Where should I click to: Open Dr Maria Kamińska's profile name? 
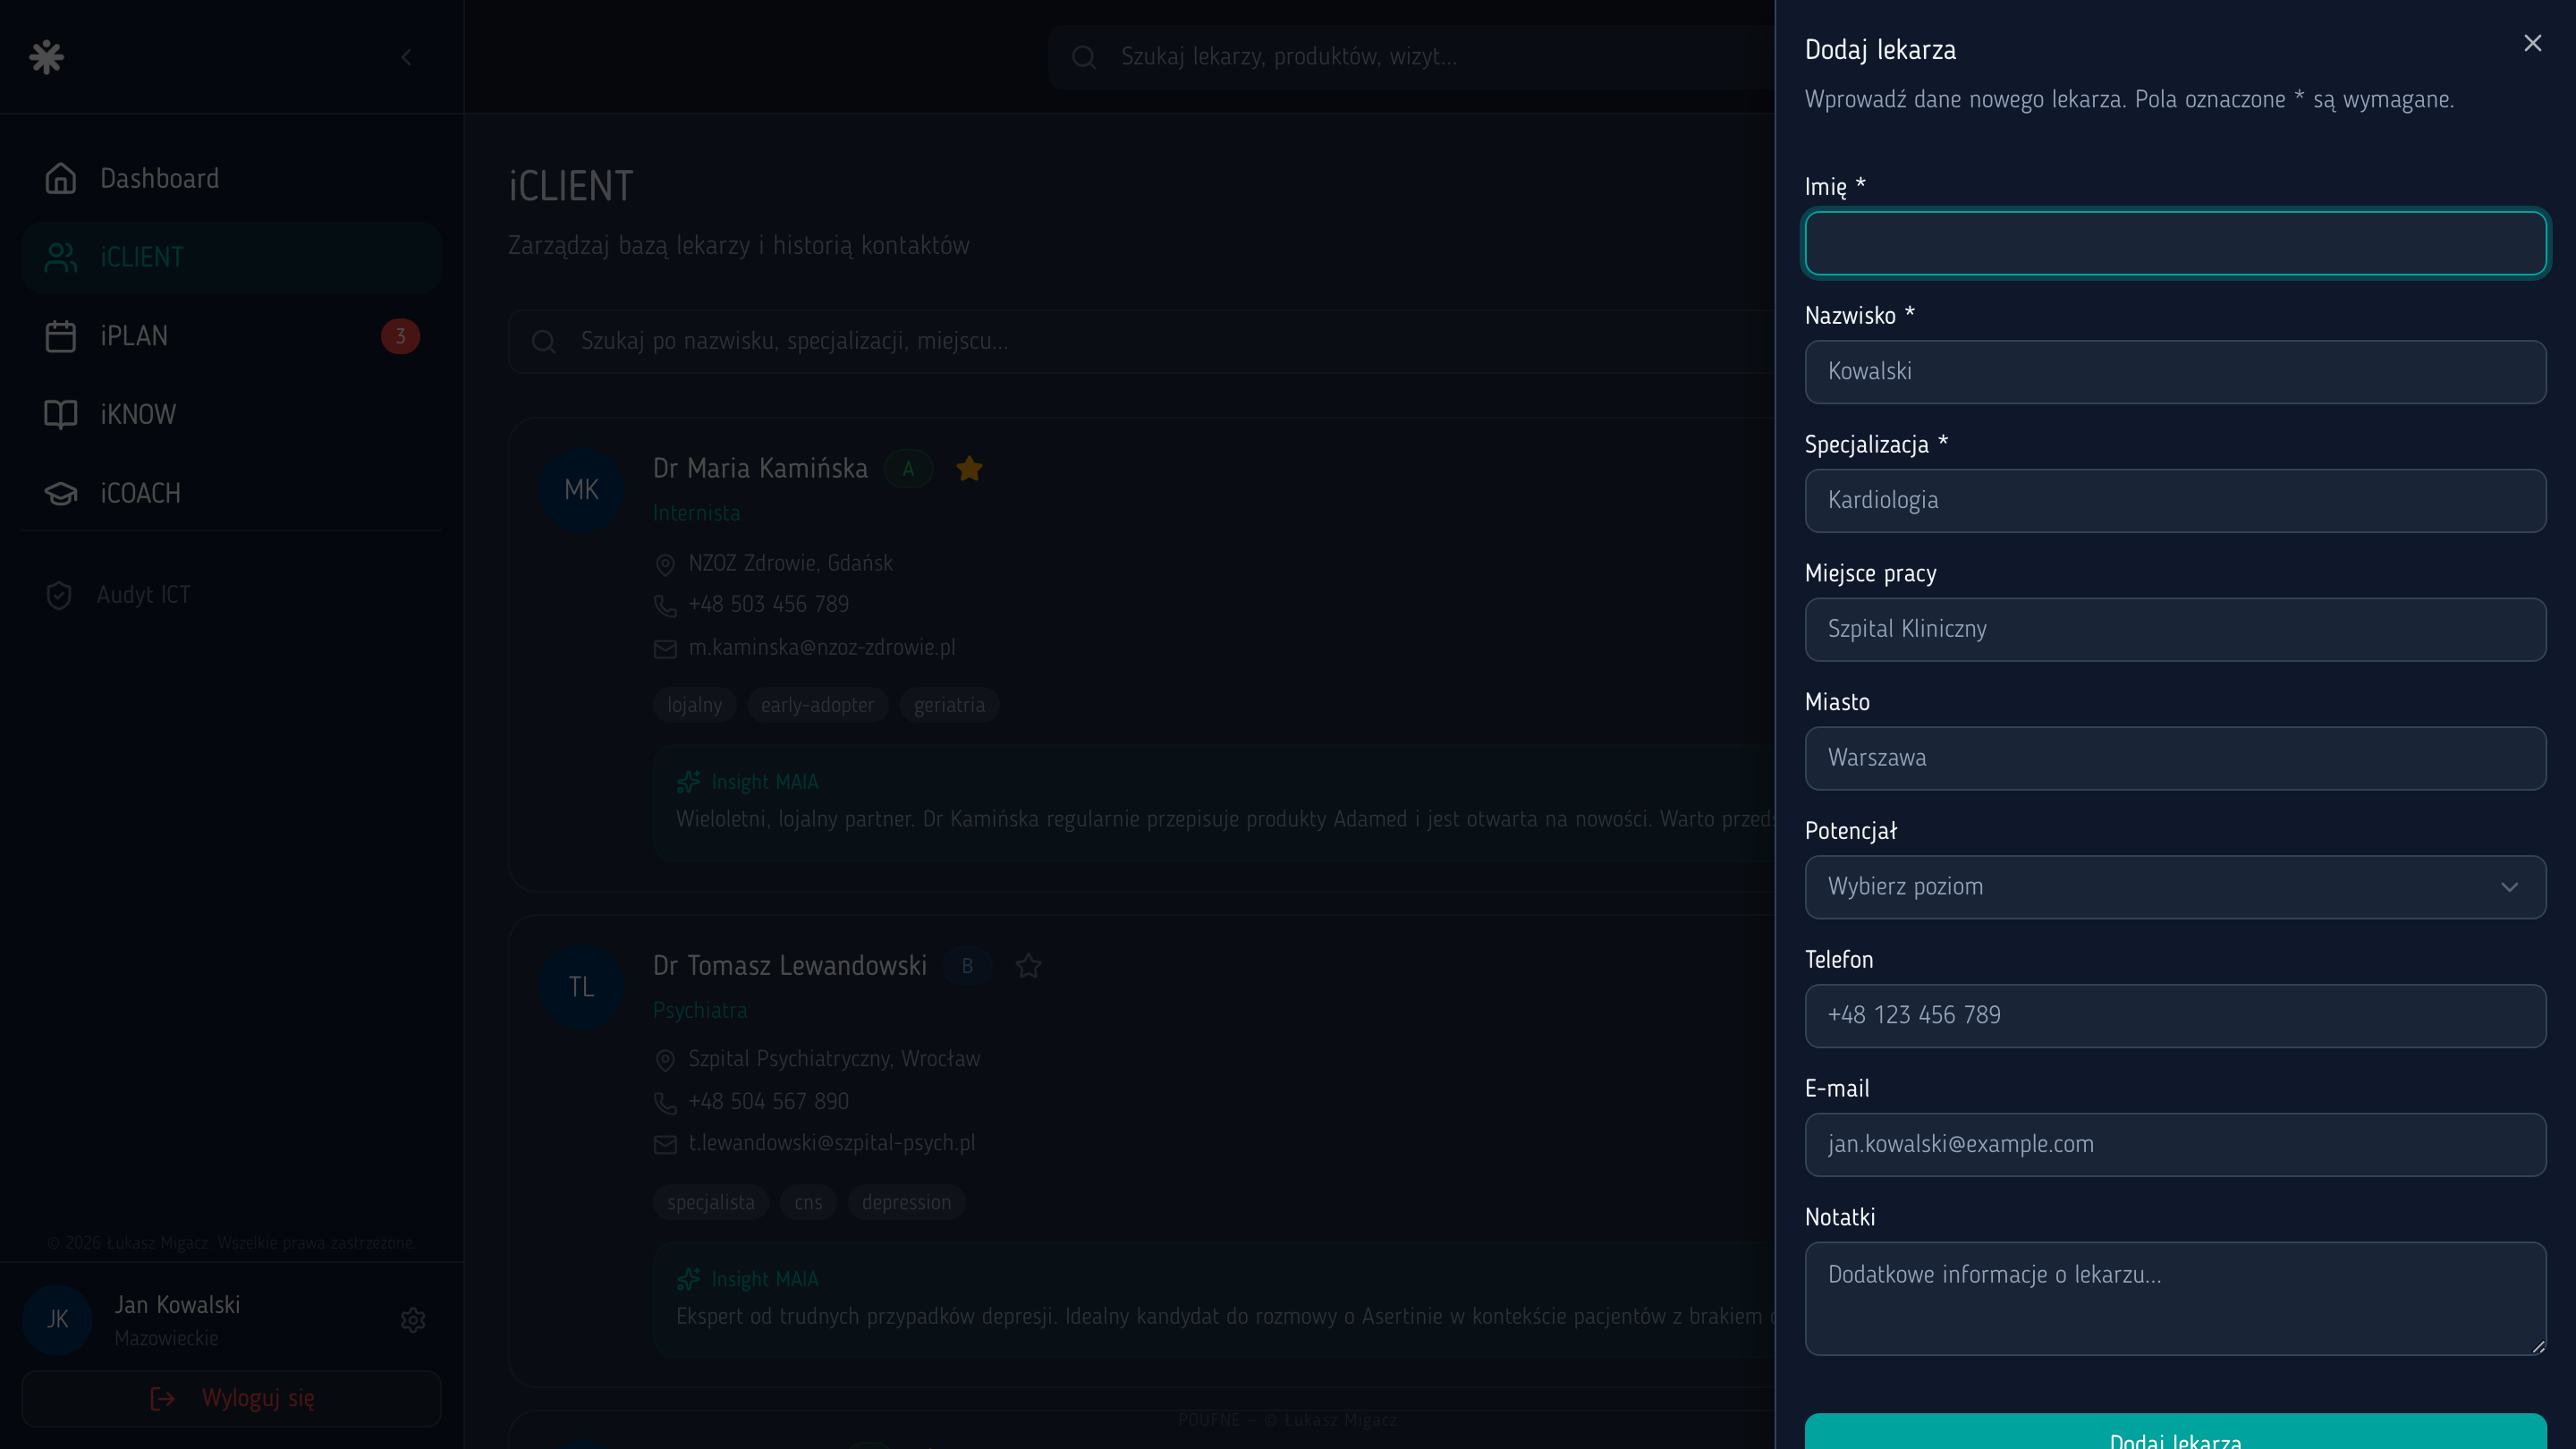click(x=760, y=469)
